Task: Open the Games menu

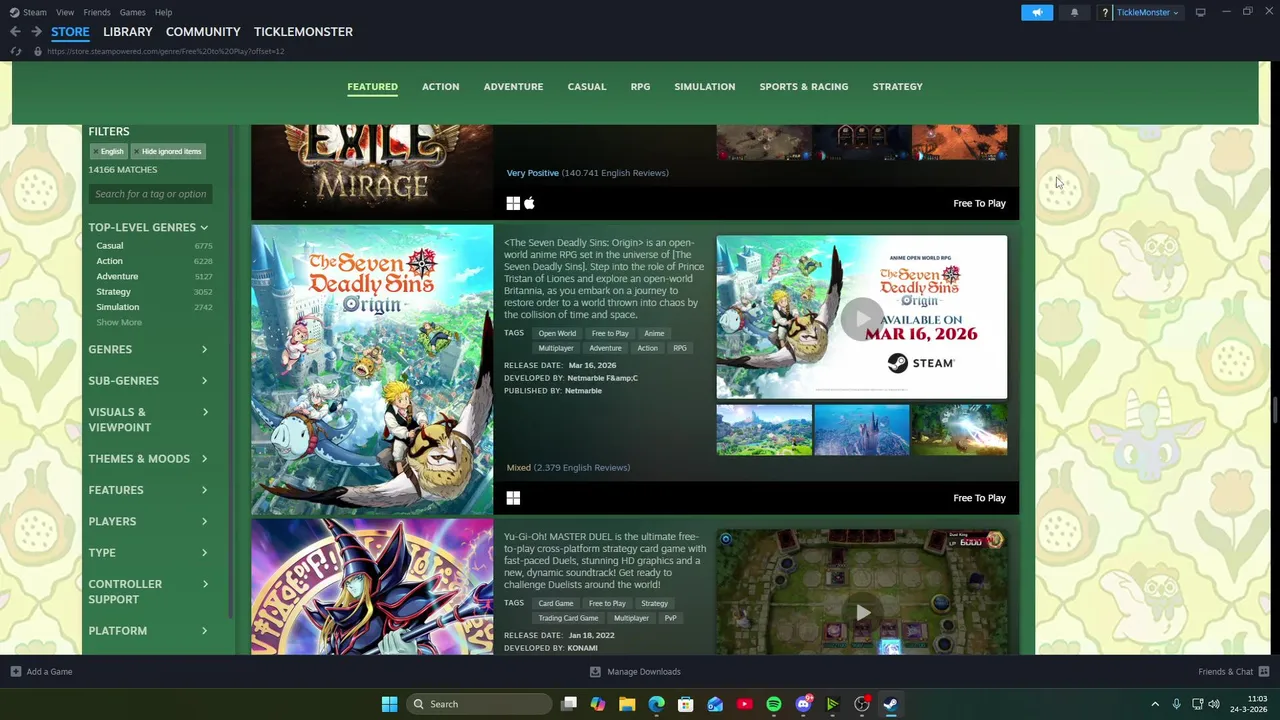Action: [x=132, y=12]
